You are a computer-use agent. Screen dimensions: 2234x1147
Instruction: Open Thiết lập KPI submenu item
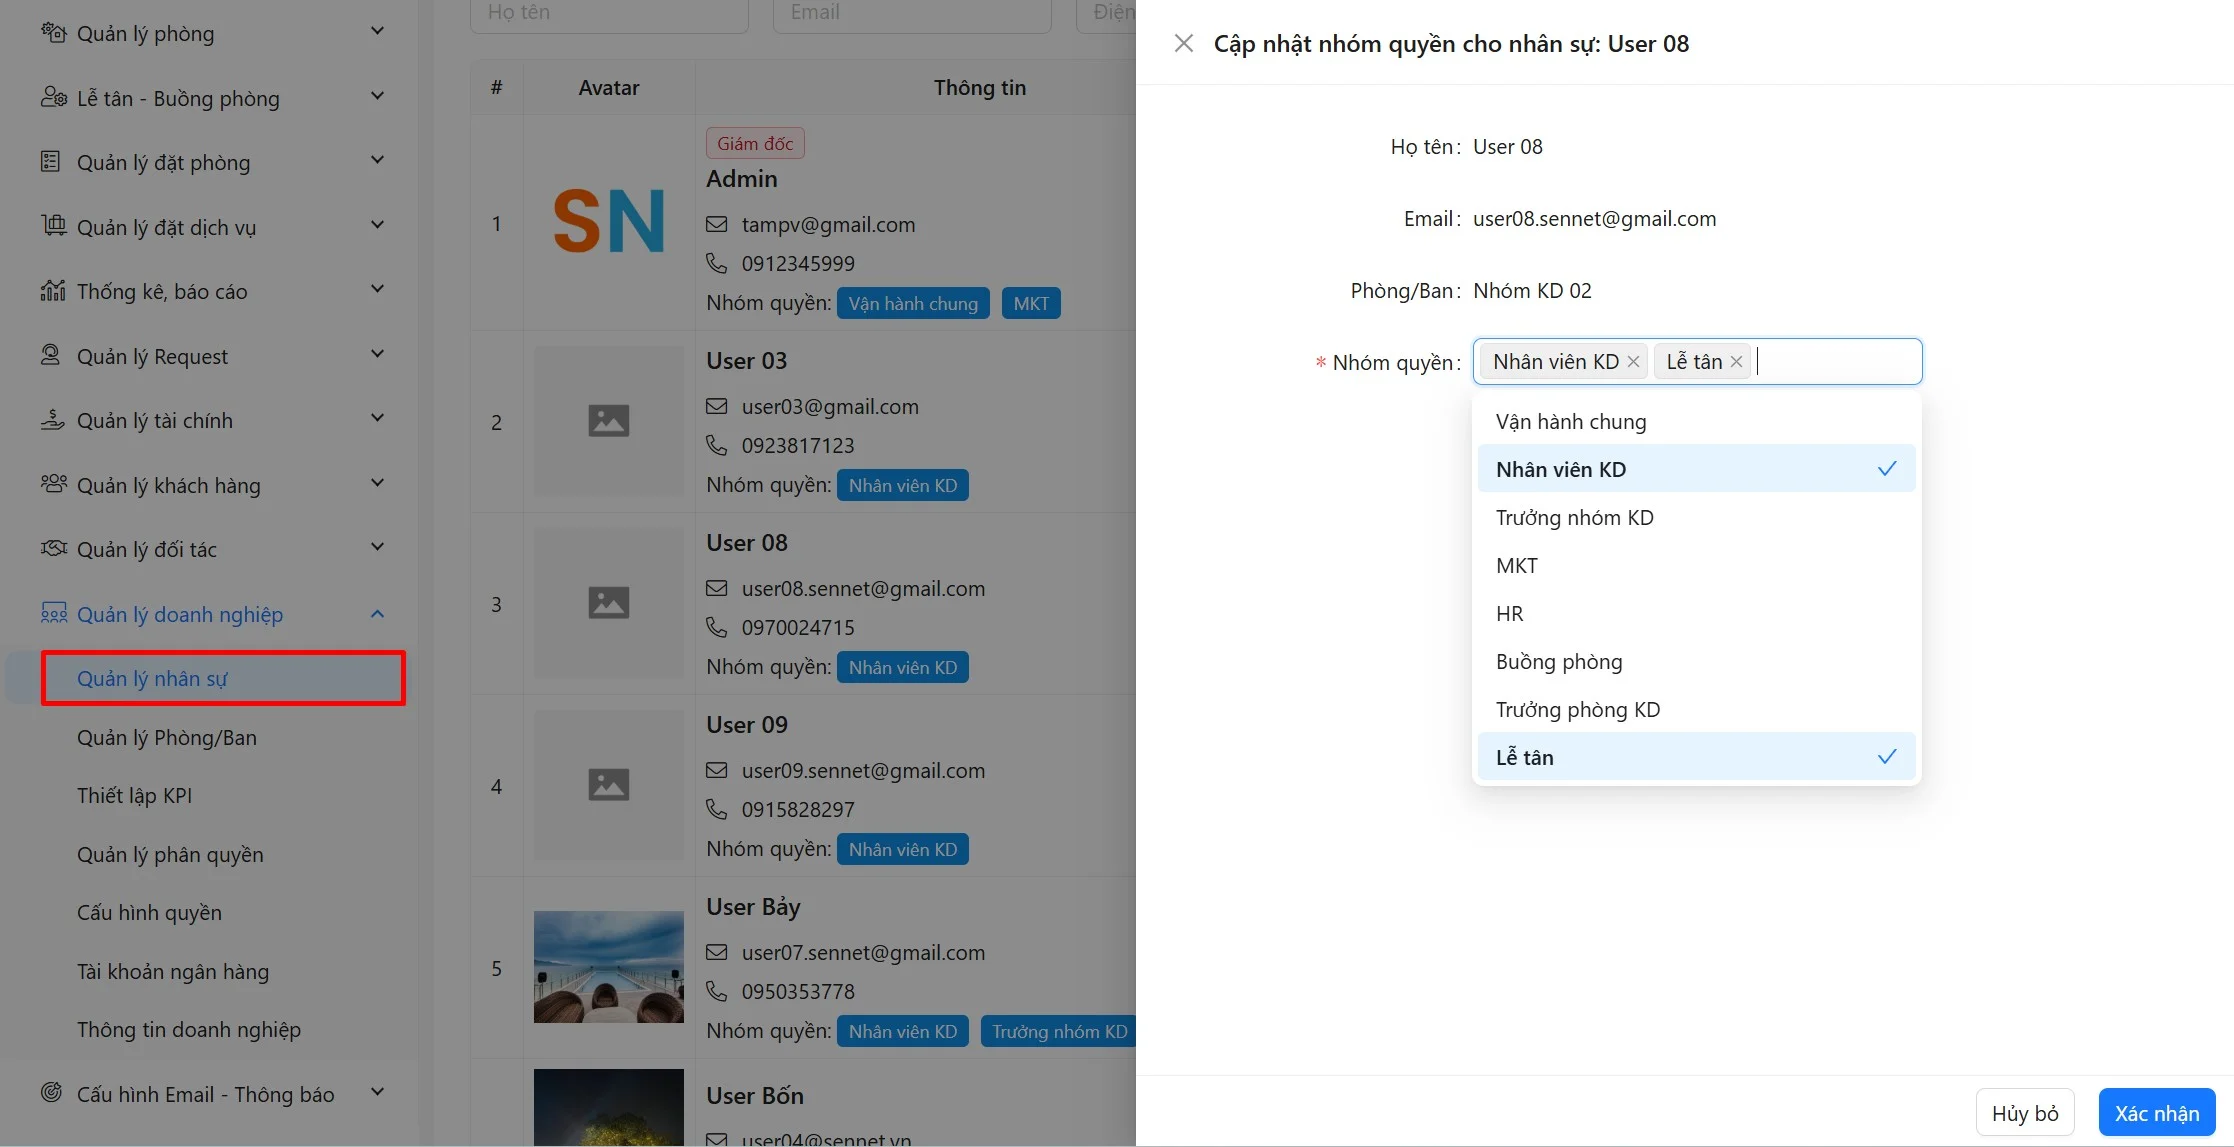click(x=134, y=795)
